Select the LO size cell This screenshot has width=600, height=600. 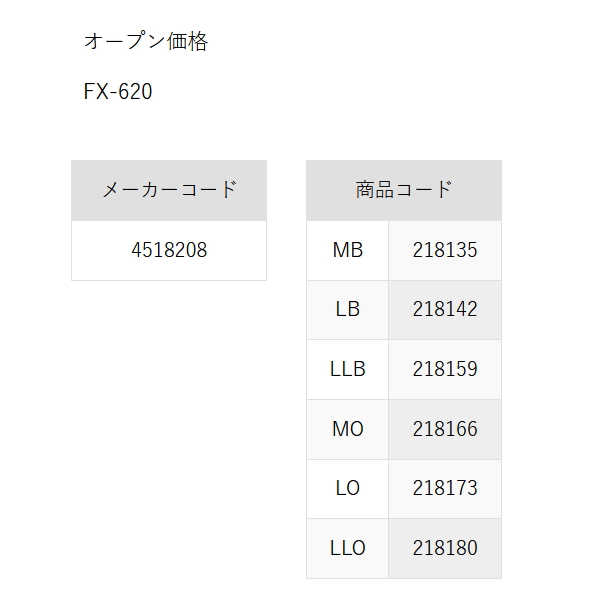[x=347, y=488]
